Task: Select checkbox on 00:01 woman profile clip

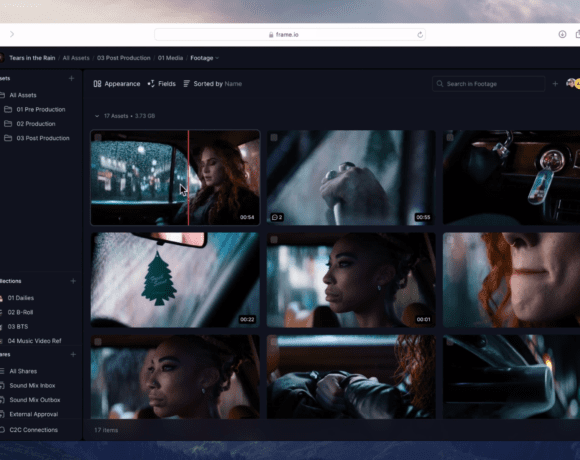Action: coord(274,240)
